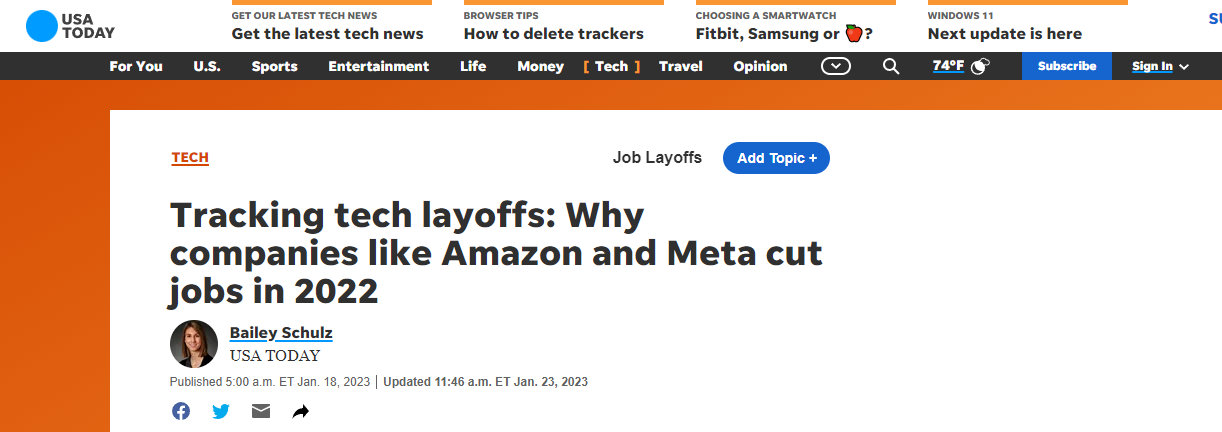Expand the more sections chevron menu
Image resolution: width=1222 pixels, height=432 pixels.
(836, 66)
